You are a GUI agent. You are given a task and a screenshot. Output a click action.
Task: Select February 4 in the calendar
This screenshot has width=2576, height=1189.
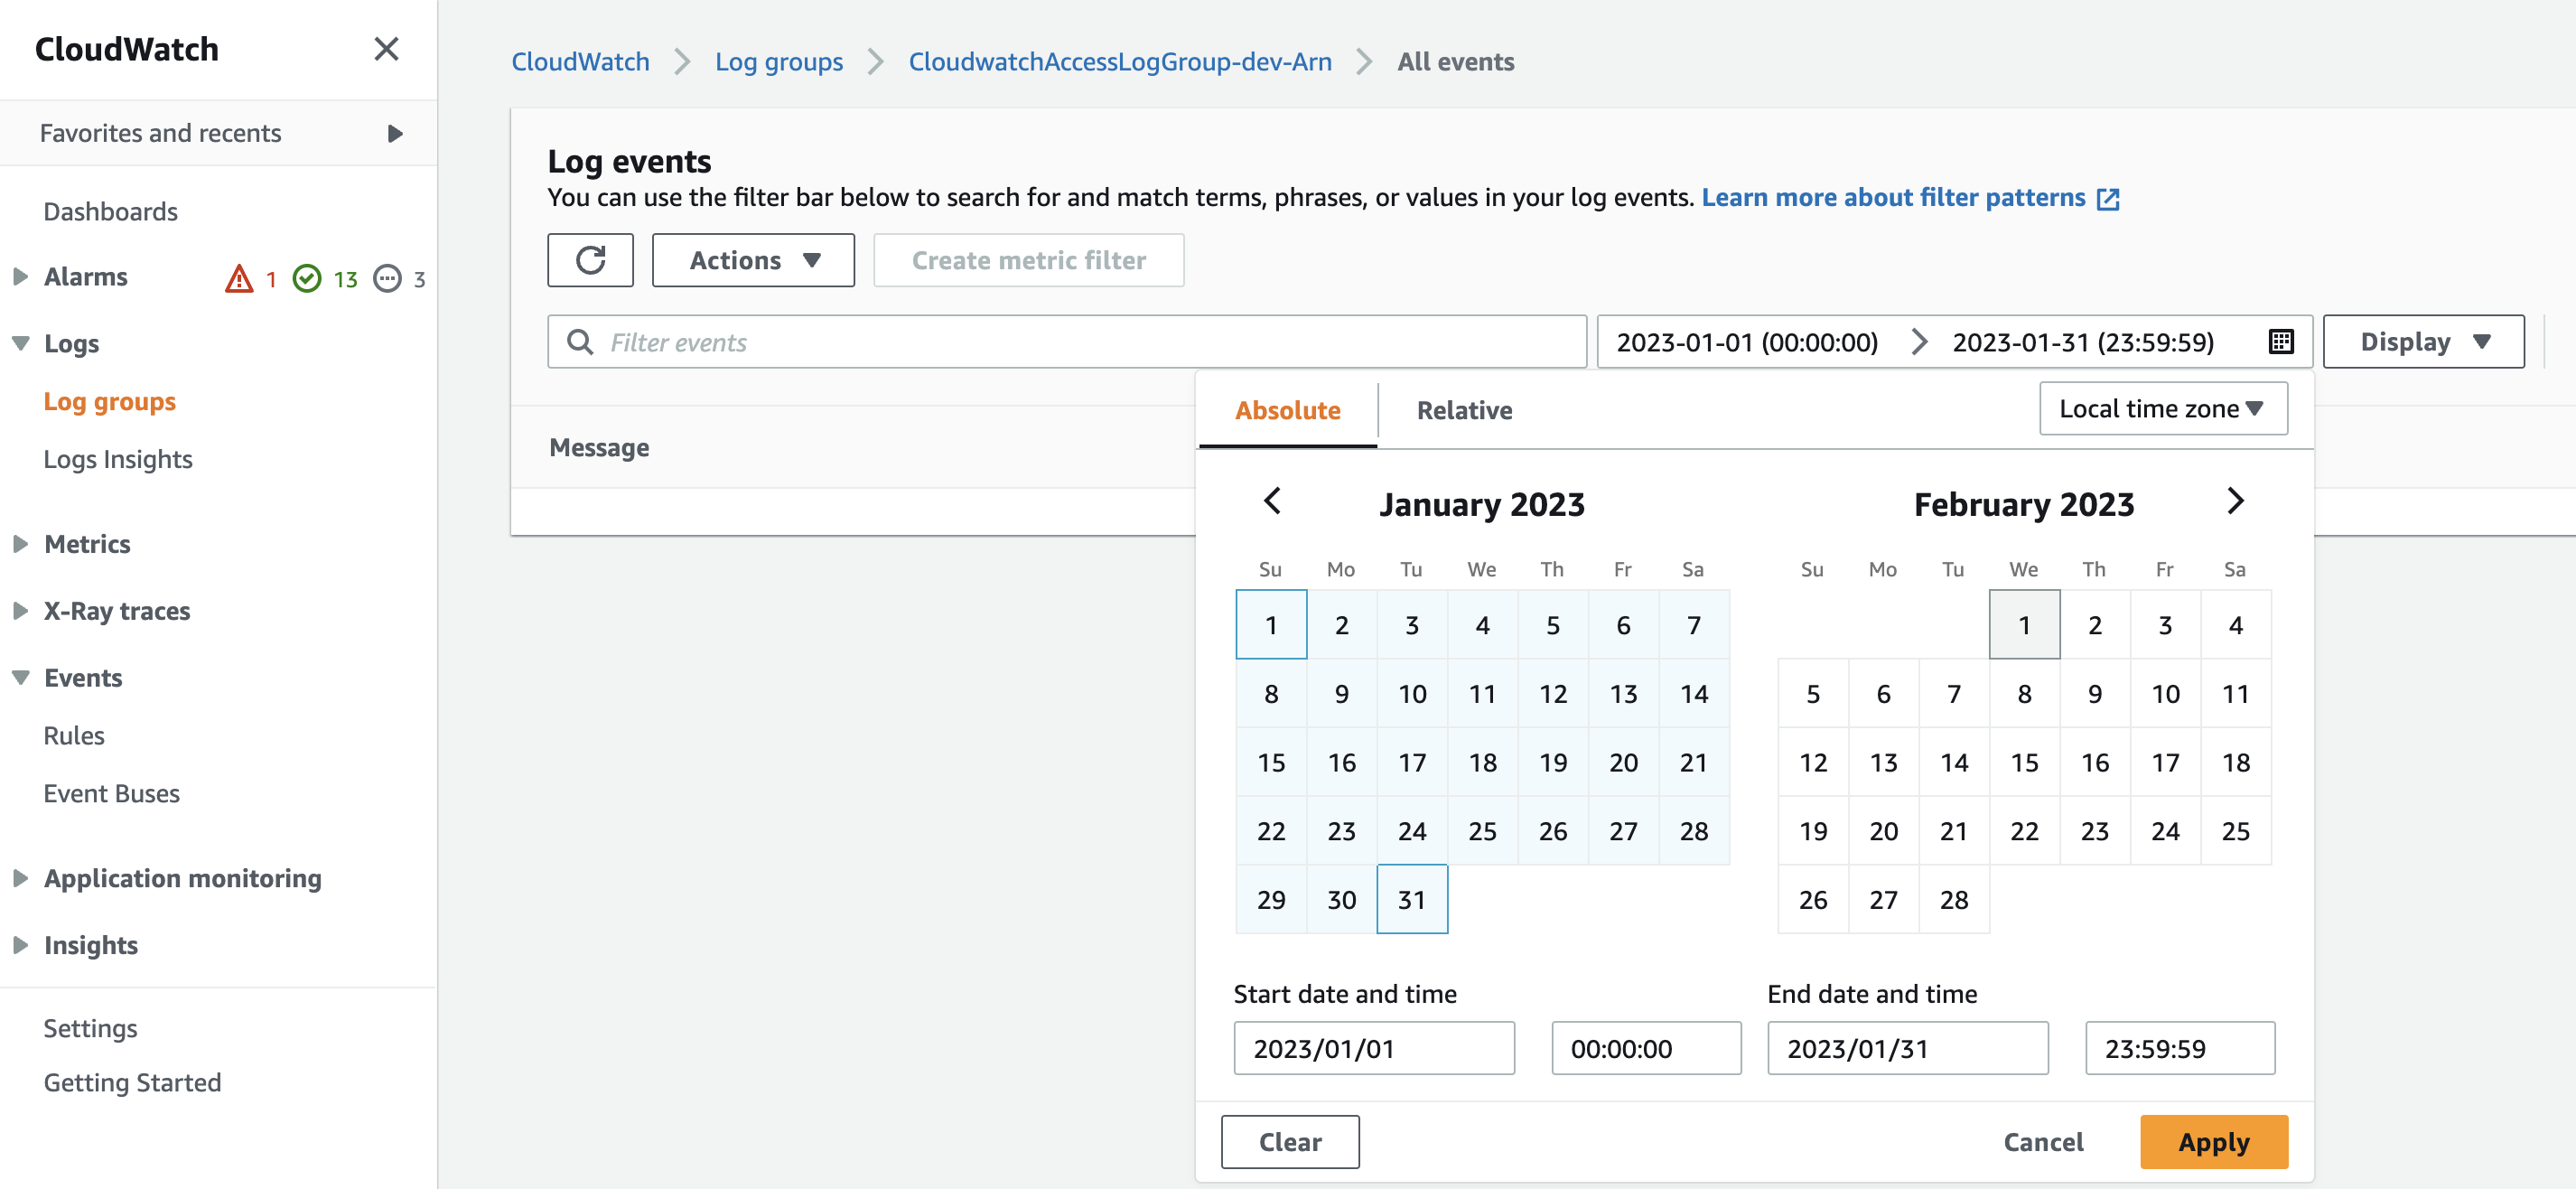click(2236, 625)
